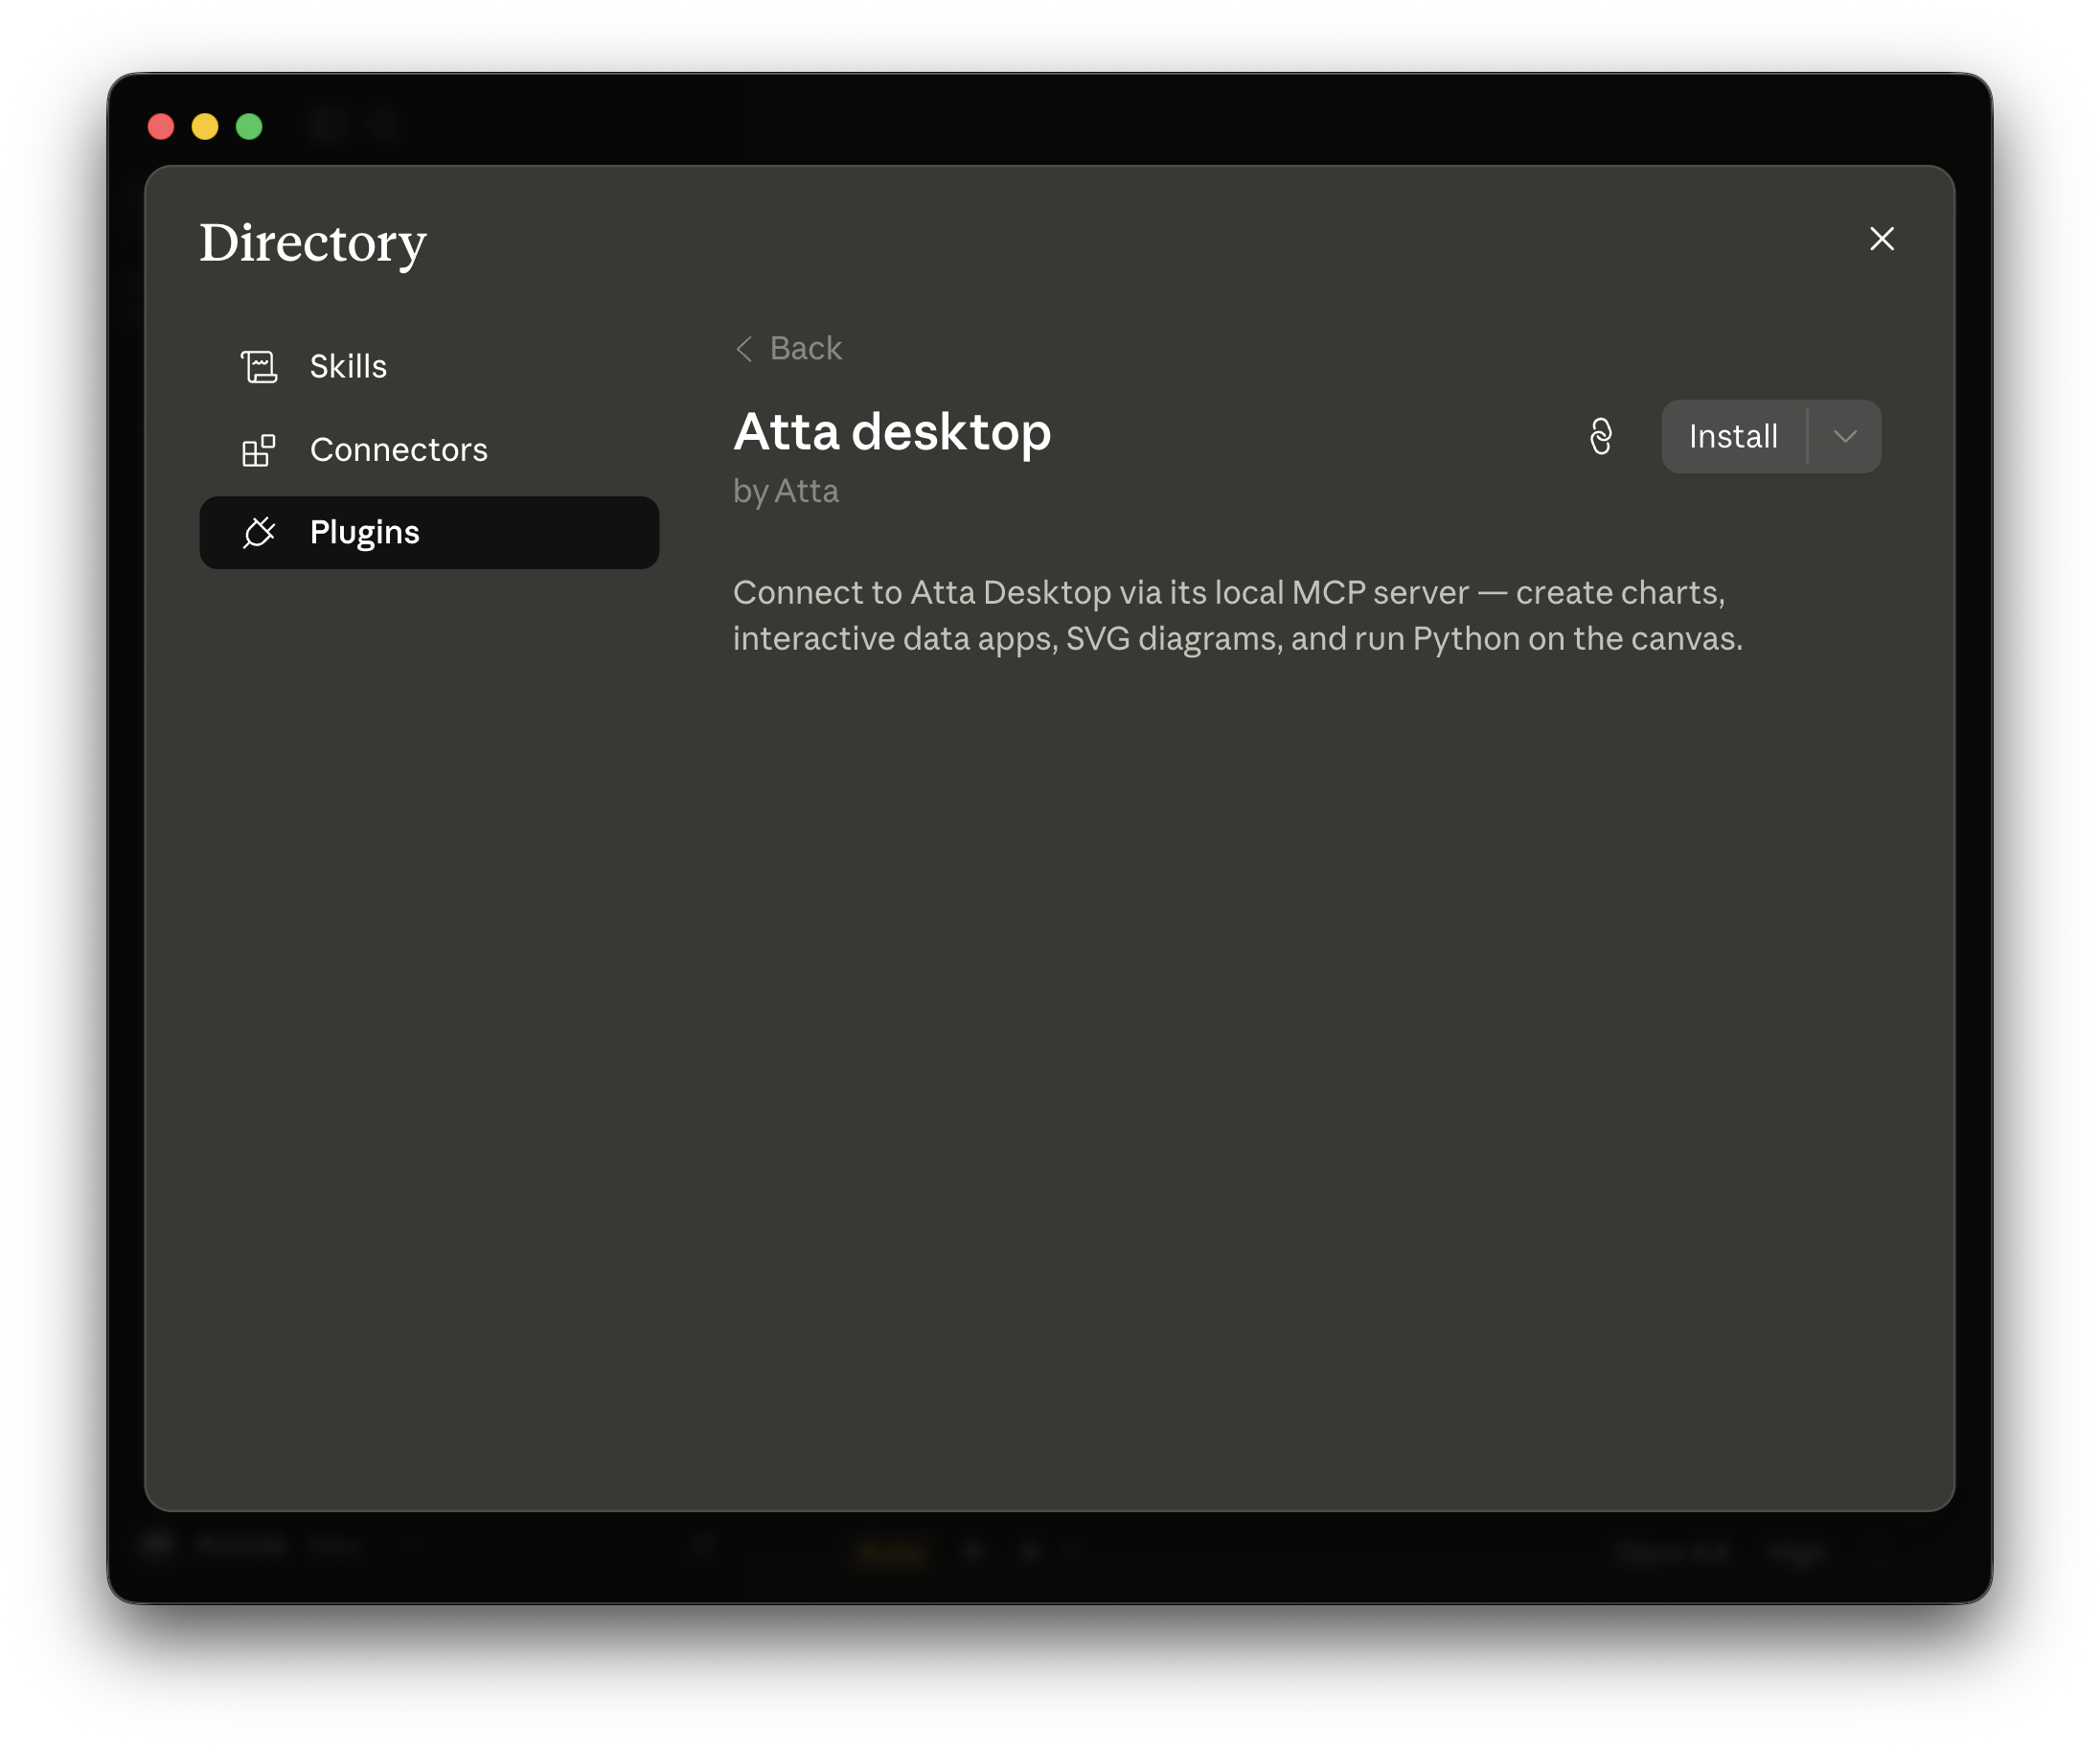Open the Connectors section

429,450
